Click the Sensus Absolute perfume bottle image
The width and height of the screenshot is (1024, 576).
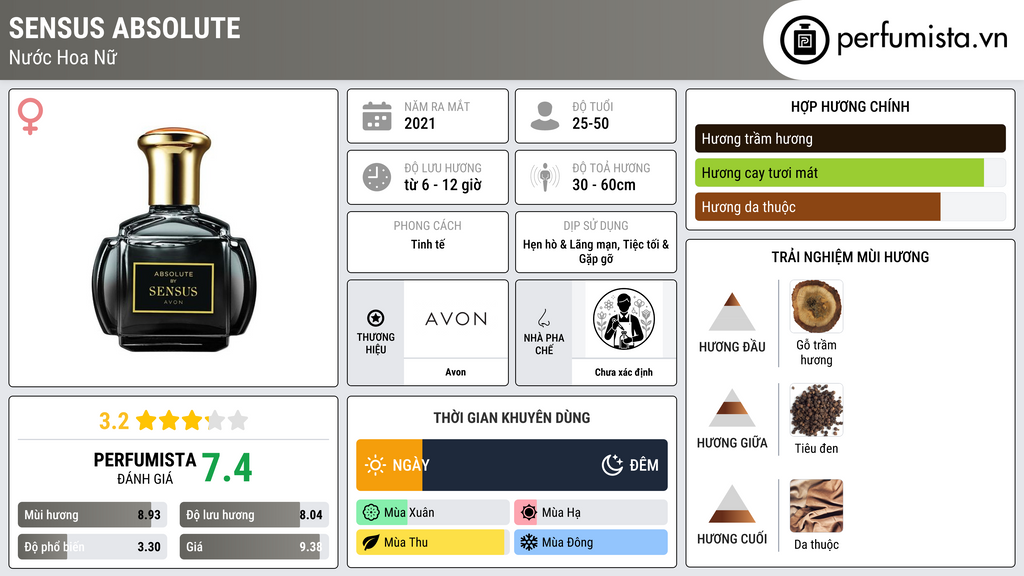[x=174, y=239]
